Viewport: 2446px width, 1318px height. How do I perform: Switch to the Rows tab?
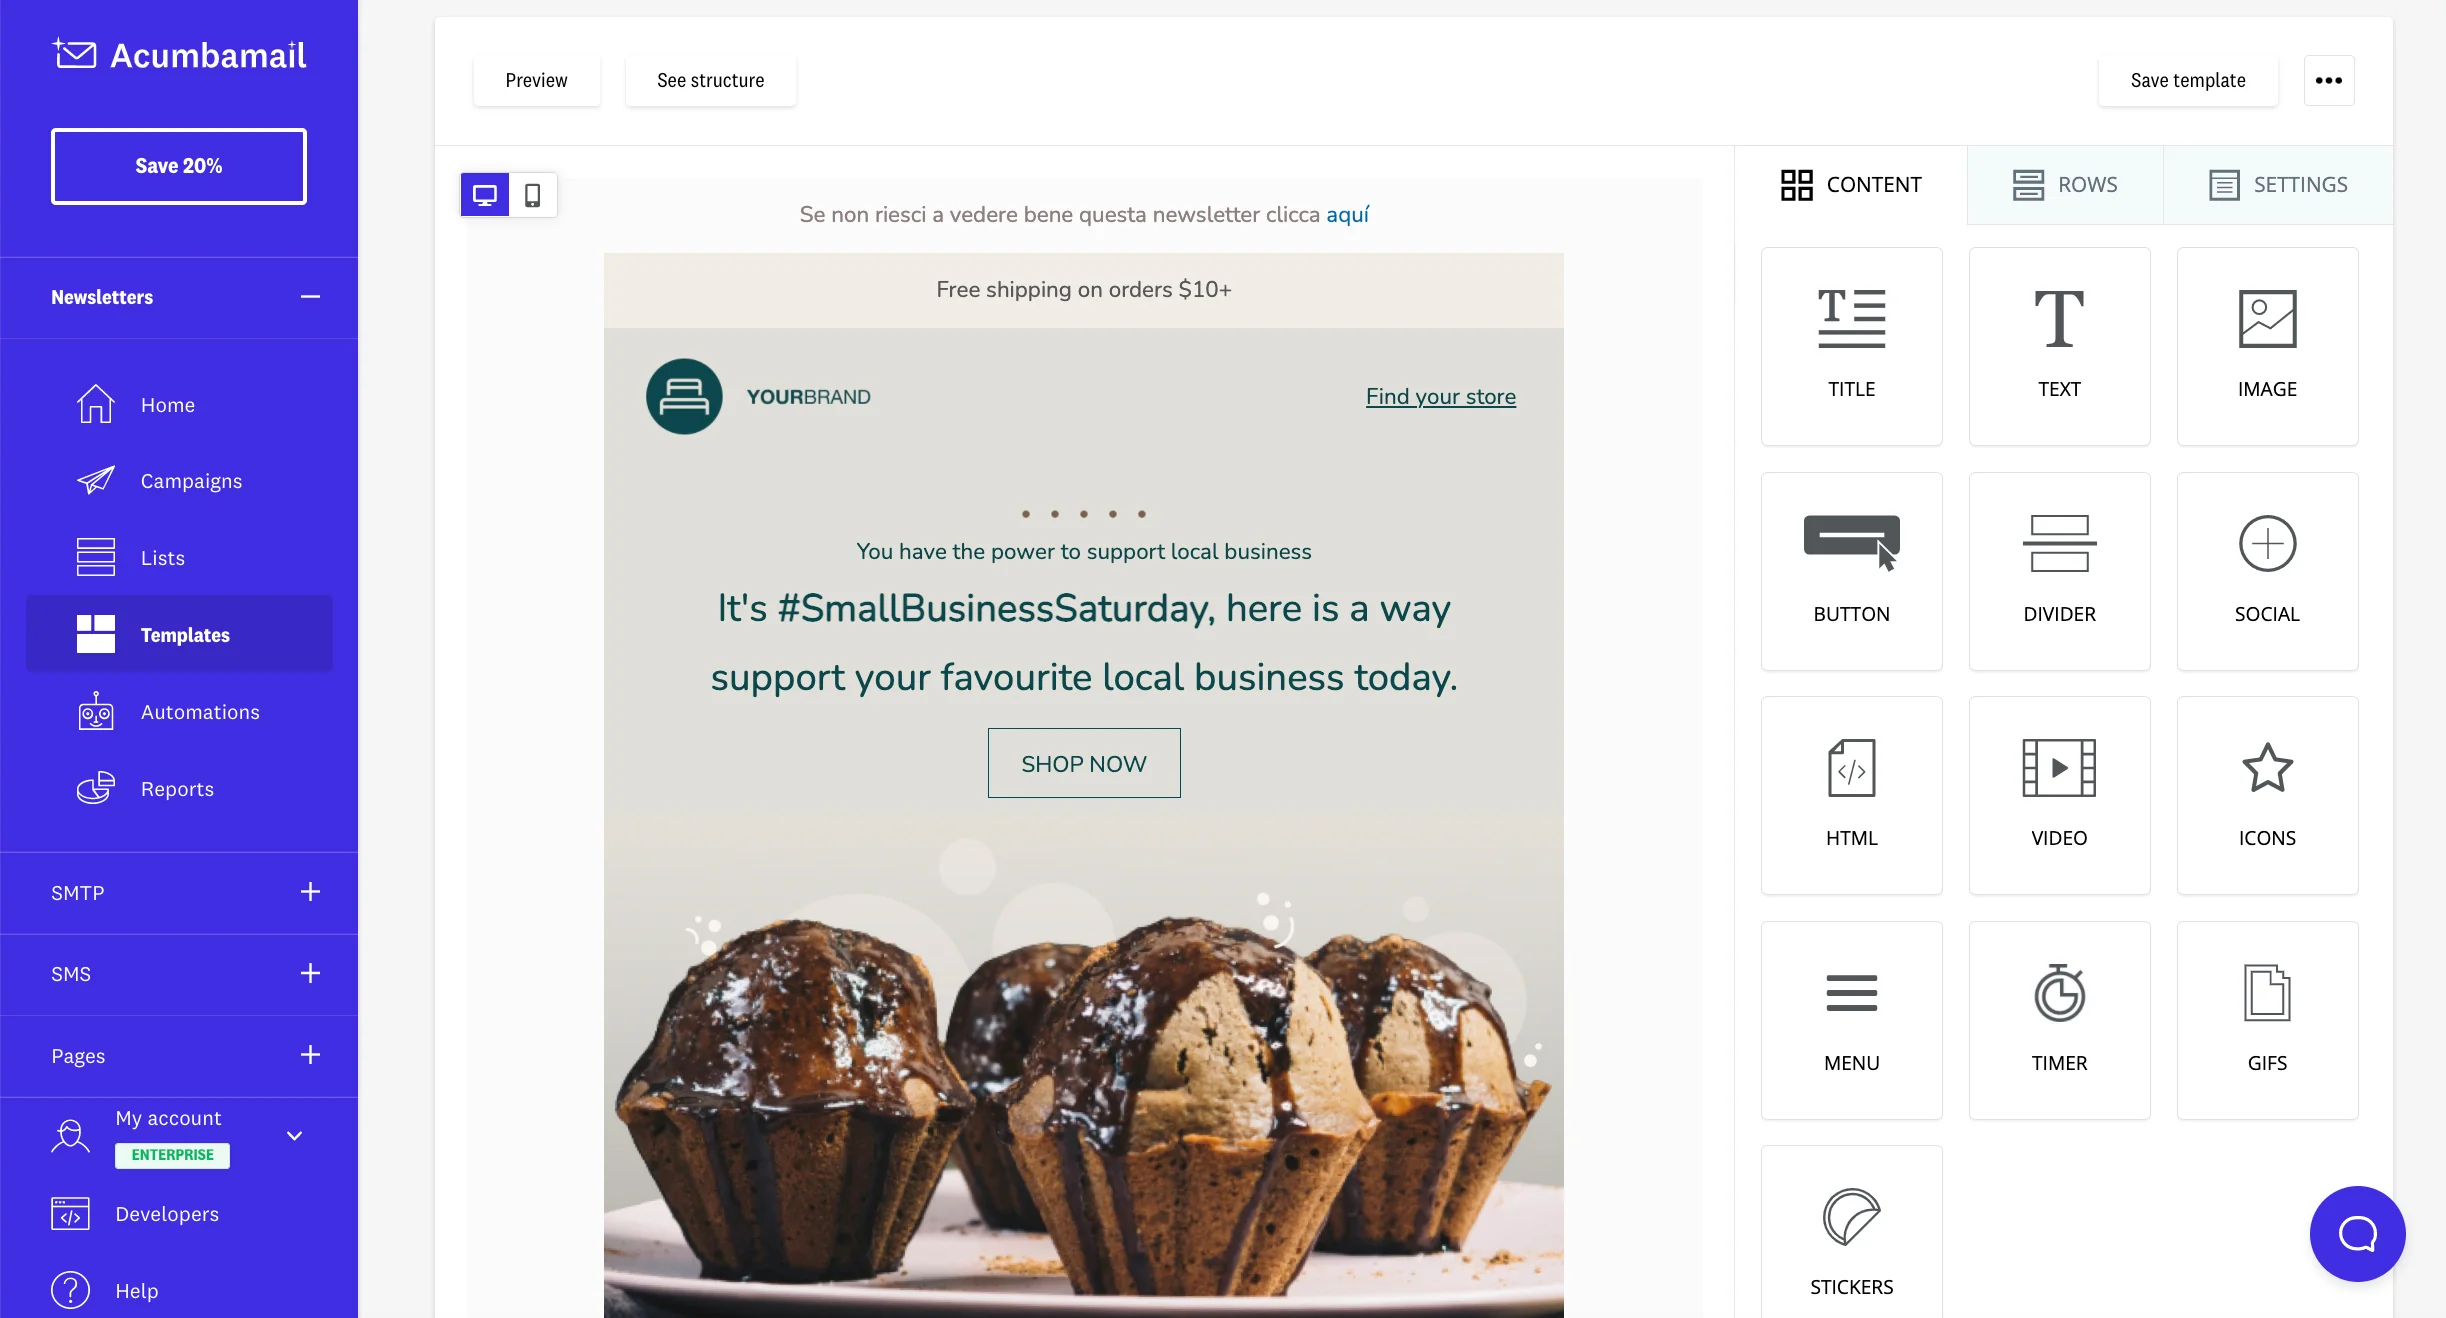pyautogui.click(x=2065, y=185)
